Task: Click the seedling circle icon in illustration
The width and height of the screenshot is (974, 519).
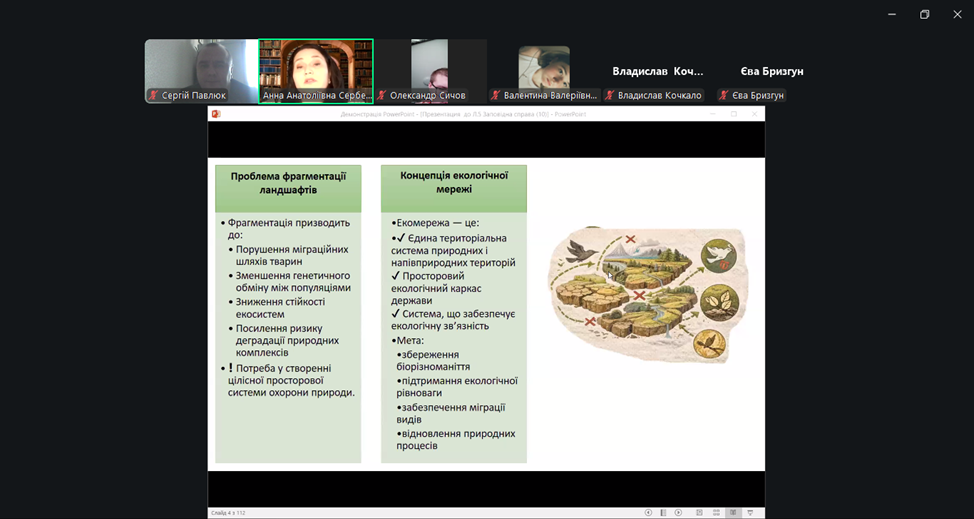Action: point(719,303)
